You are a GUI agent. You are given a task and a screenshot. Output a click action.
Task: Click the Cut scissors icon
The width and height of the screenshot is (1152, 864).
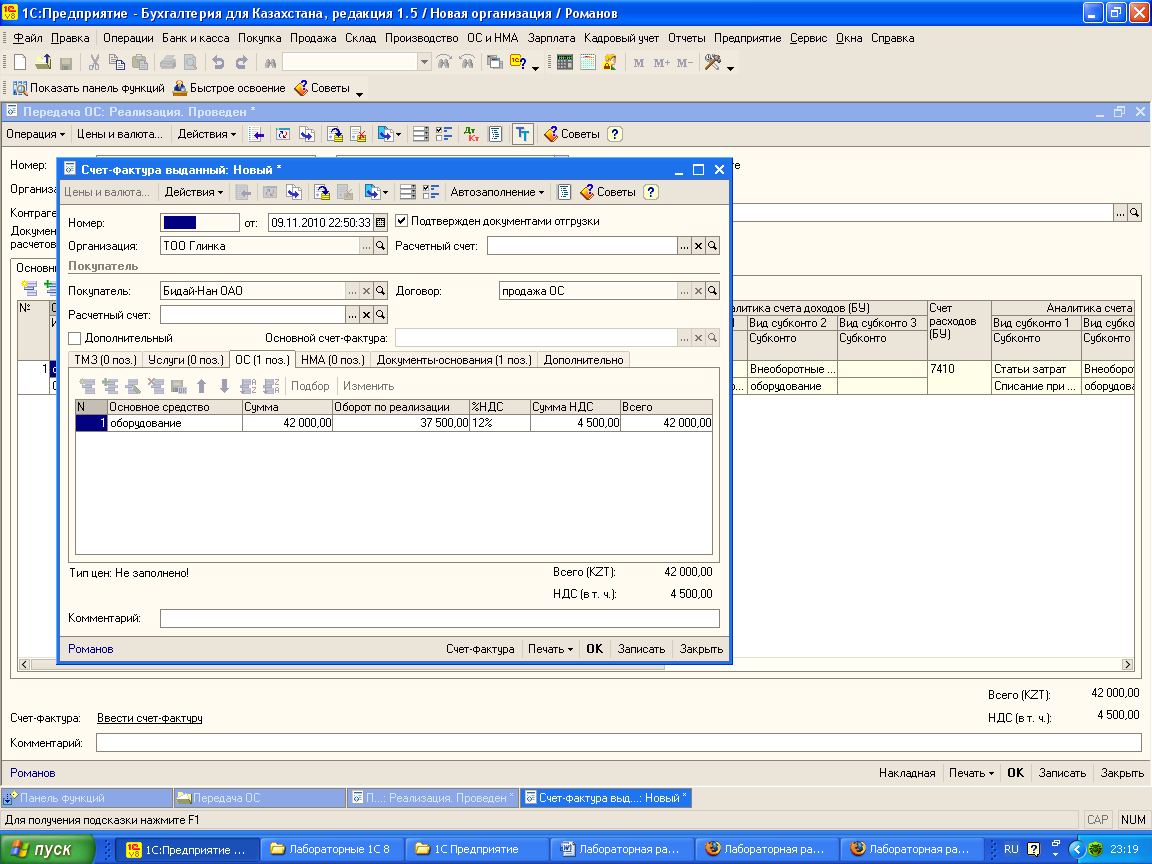pos(94,62)
